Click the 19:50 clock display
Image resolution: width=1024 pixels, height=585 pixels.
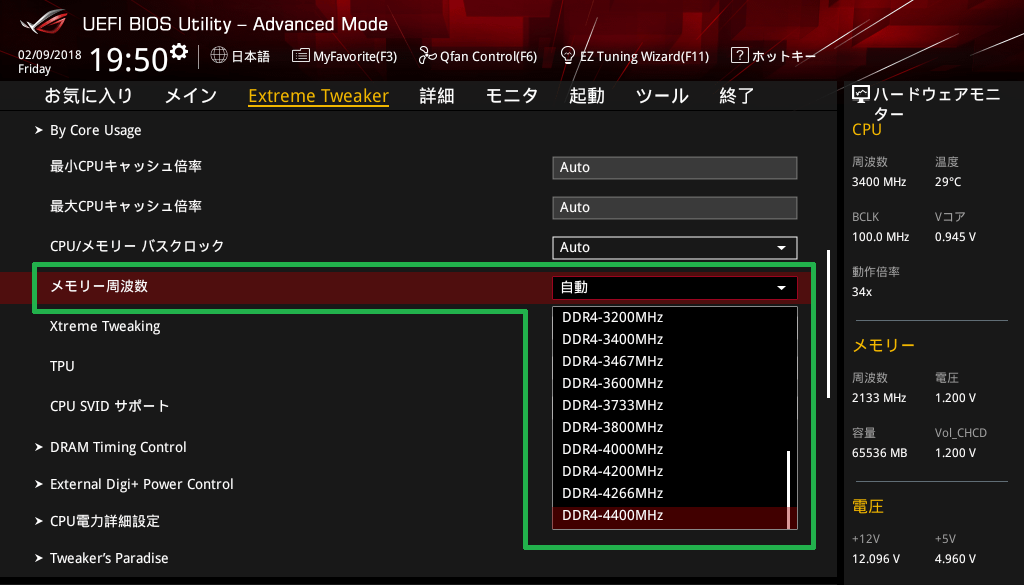tap(129, 59)
